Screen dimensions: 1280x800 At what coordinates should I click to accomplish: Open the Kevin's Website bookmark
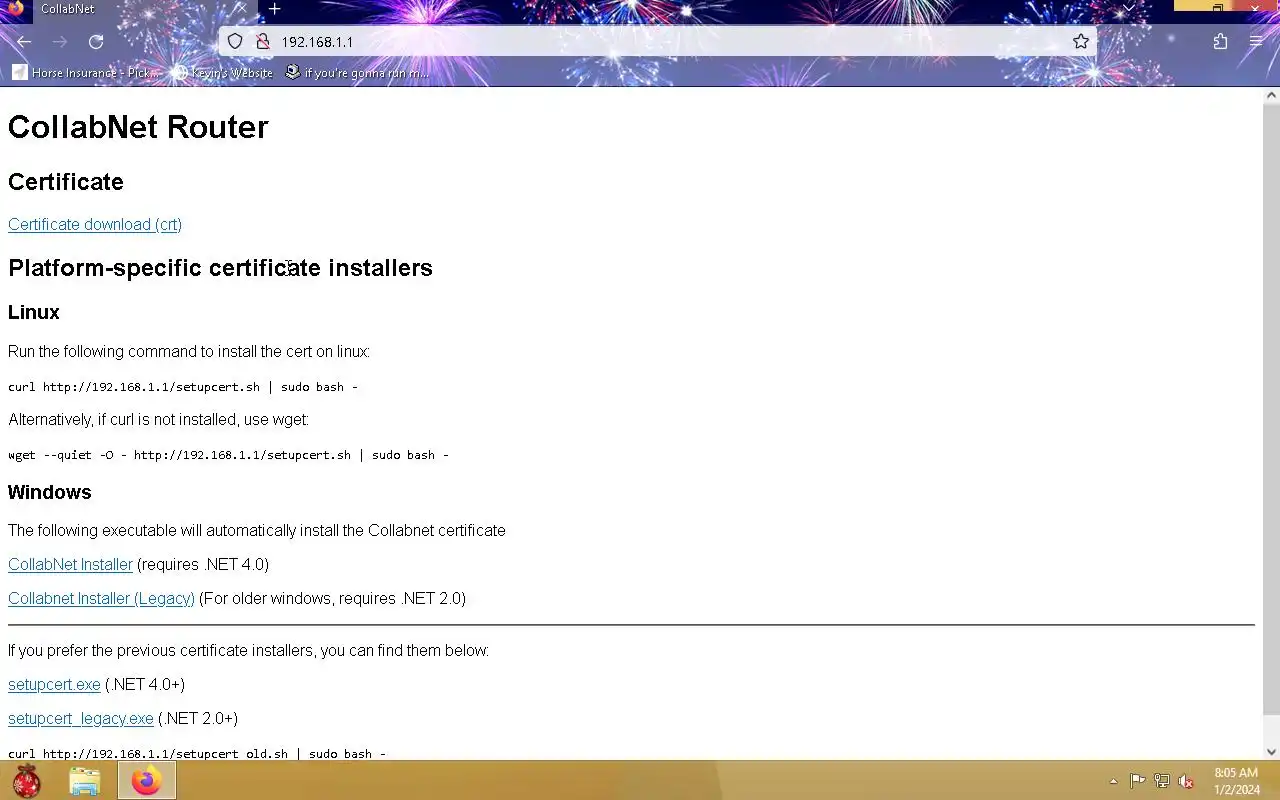pos(222,72)
